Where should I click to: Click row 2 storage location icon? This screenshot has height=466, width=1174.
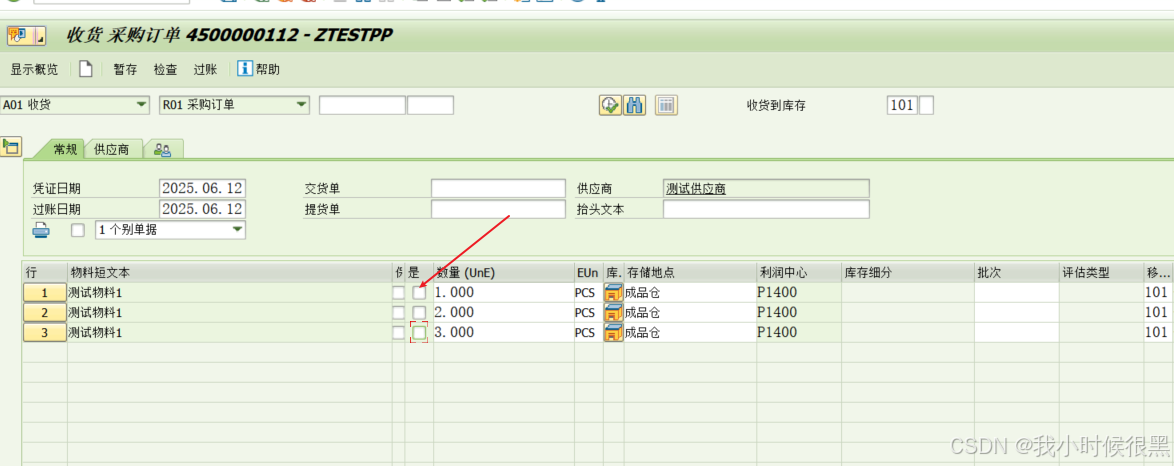coord(613,312)
